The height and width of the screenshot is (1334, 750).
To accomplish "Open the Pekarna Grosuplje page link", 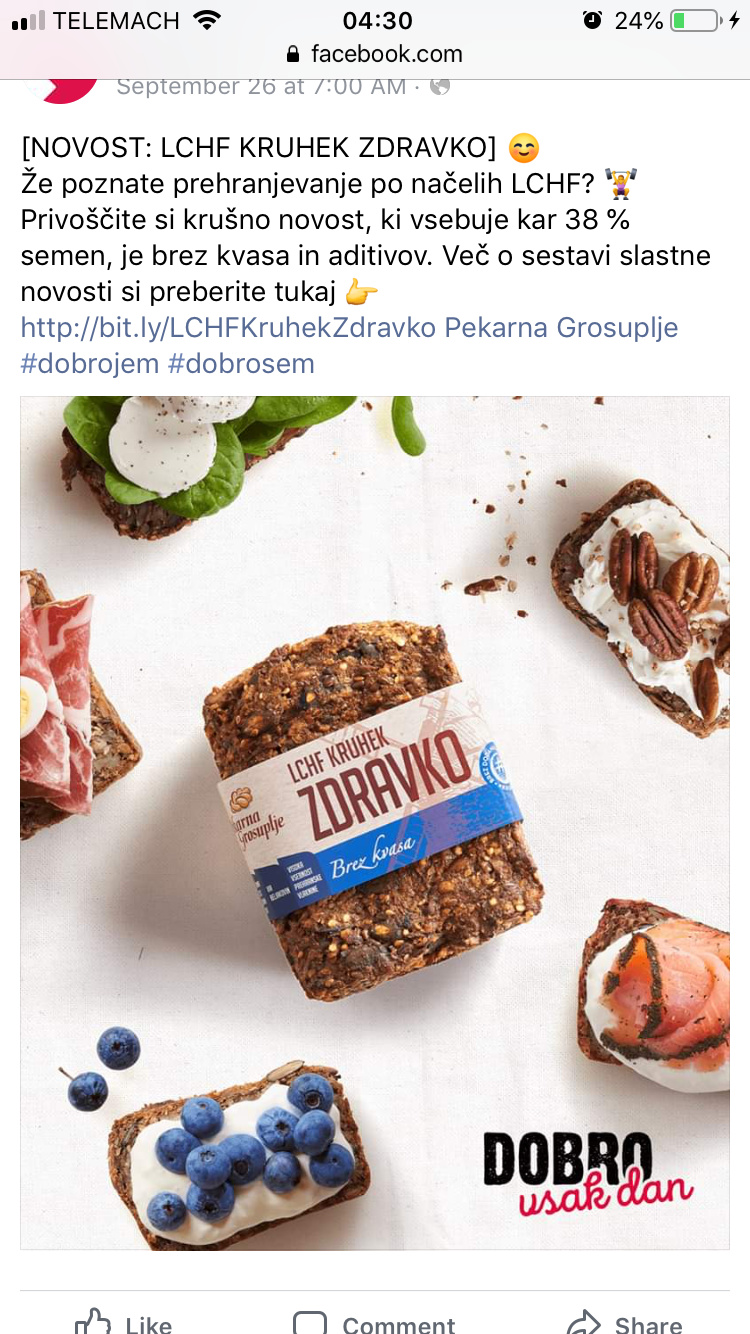I will click(x=561, y=327).
